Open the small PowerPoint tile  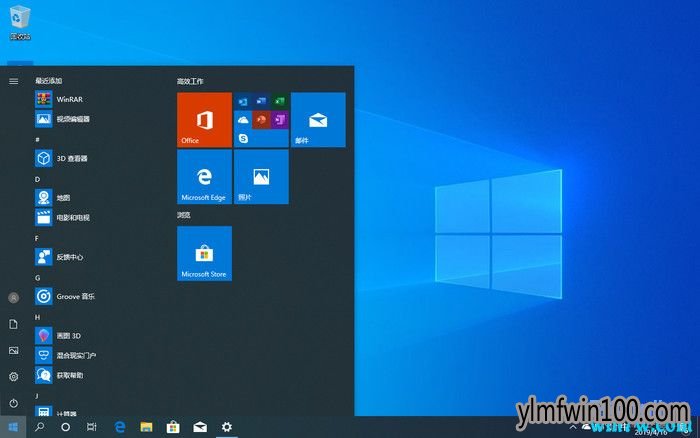pos(261,120)
